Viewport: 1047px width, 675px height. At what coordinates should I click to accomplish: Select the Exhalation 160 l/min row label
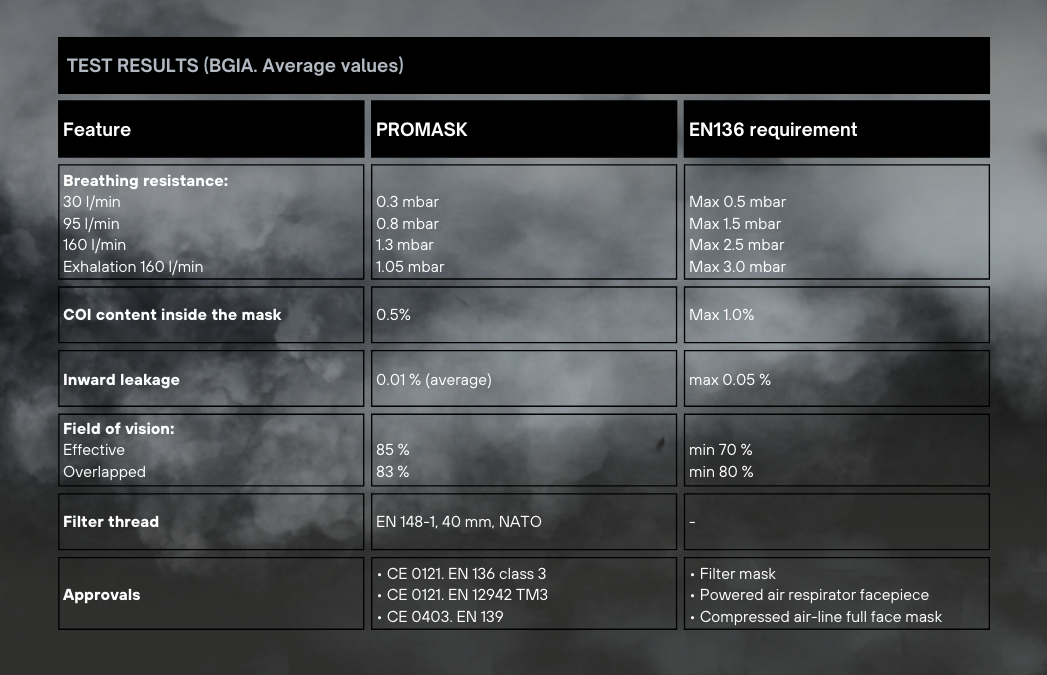[x=133, y=267]
